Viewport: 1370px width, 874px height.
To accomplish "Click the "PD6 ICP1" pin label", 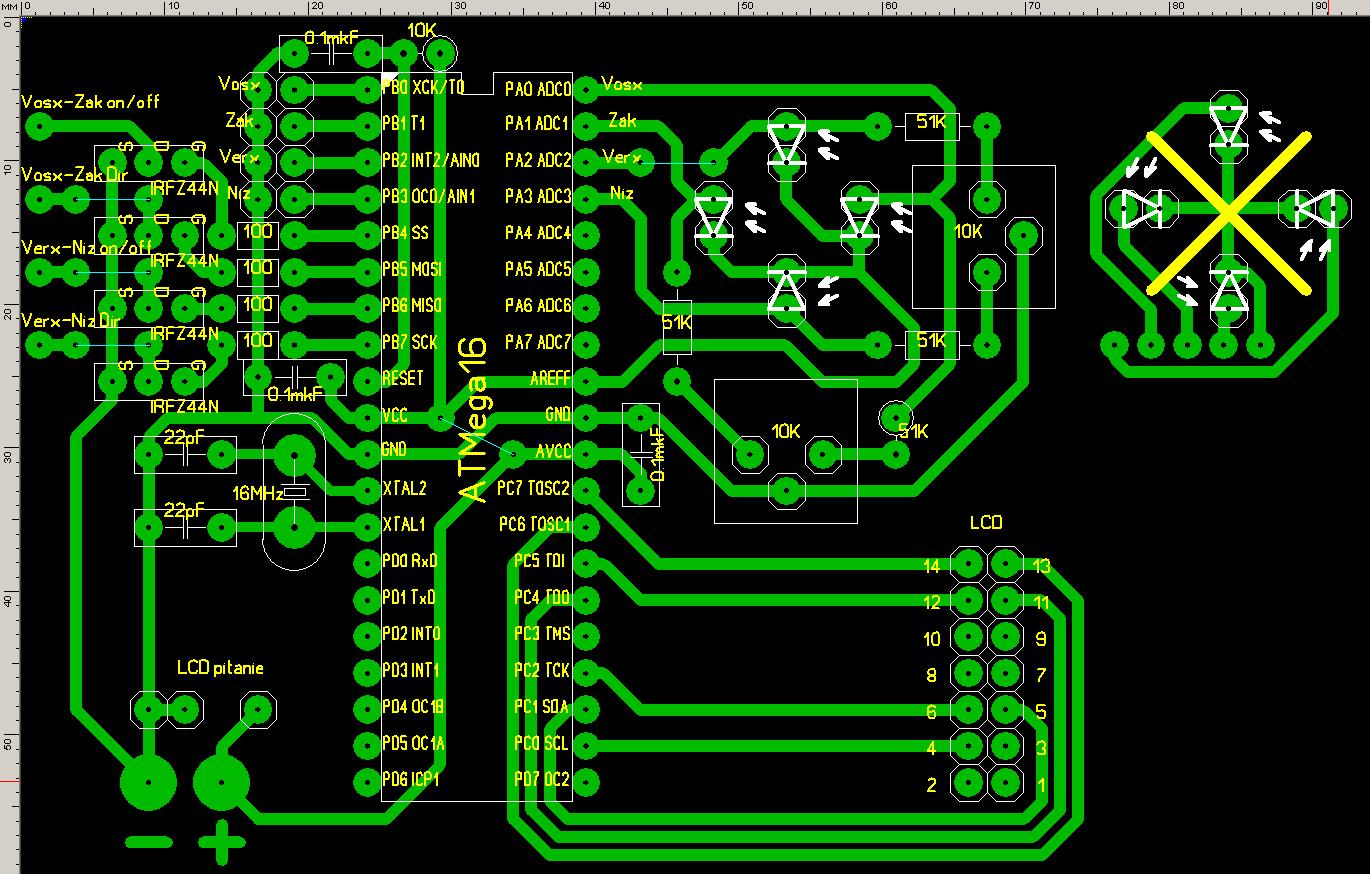I will click(x=411, y=779).
